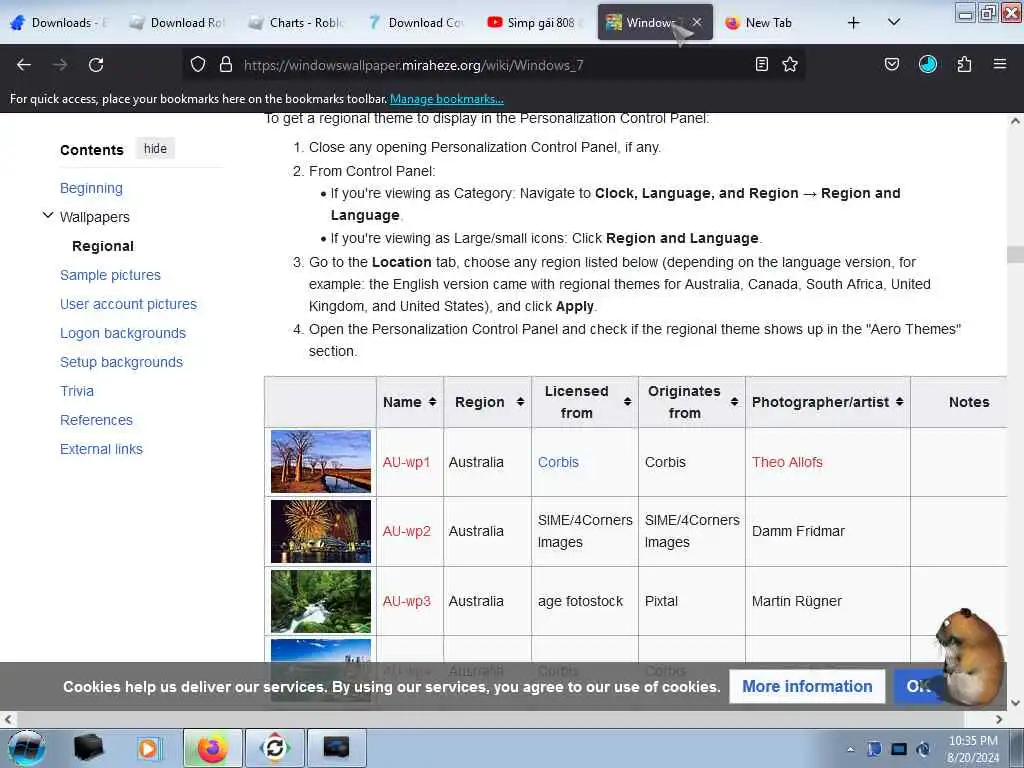Click the horizontal scrollbar right arrow
1024x768 pixels.
click(999, 720)
